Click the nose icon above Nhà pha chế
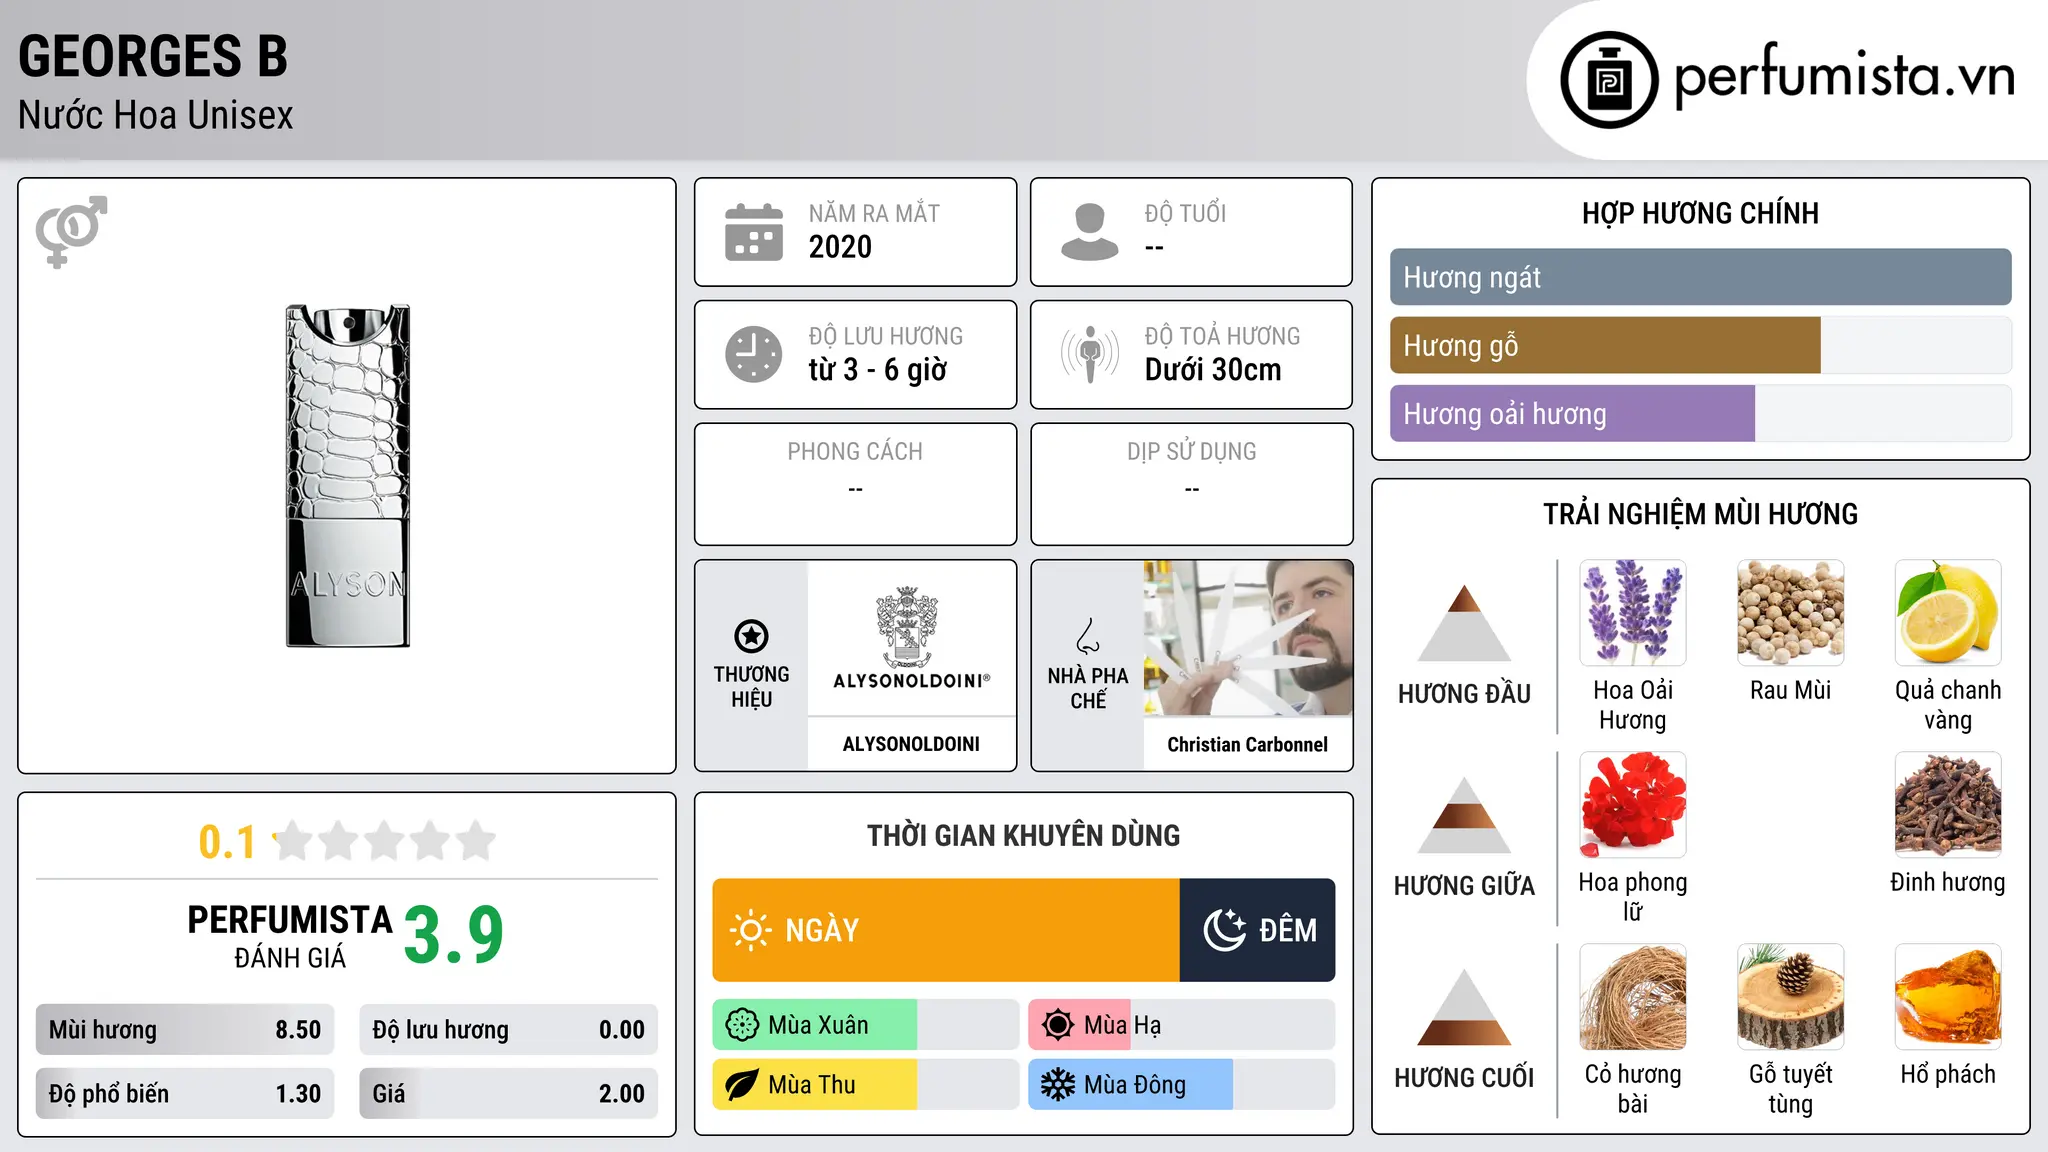Screen dimensions: 2048x1152 (1088, 636)
